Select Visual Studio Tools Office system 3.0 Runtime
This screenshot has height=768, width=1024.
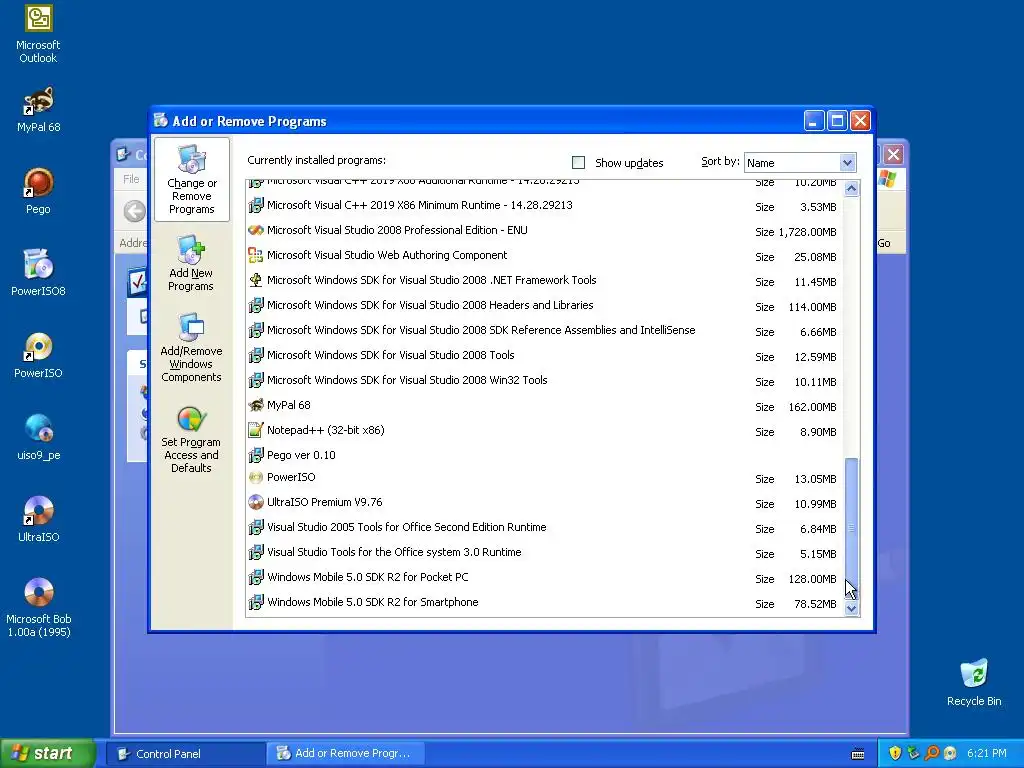pyautogui.click(x=543, y=552)
